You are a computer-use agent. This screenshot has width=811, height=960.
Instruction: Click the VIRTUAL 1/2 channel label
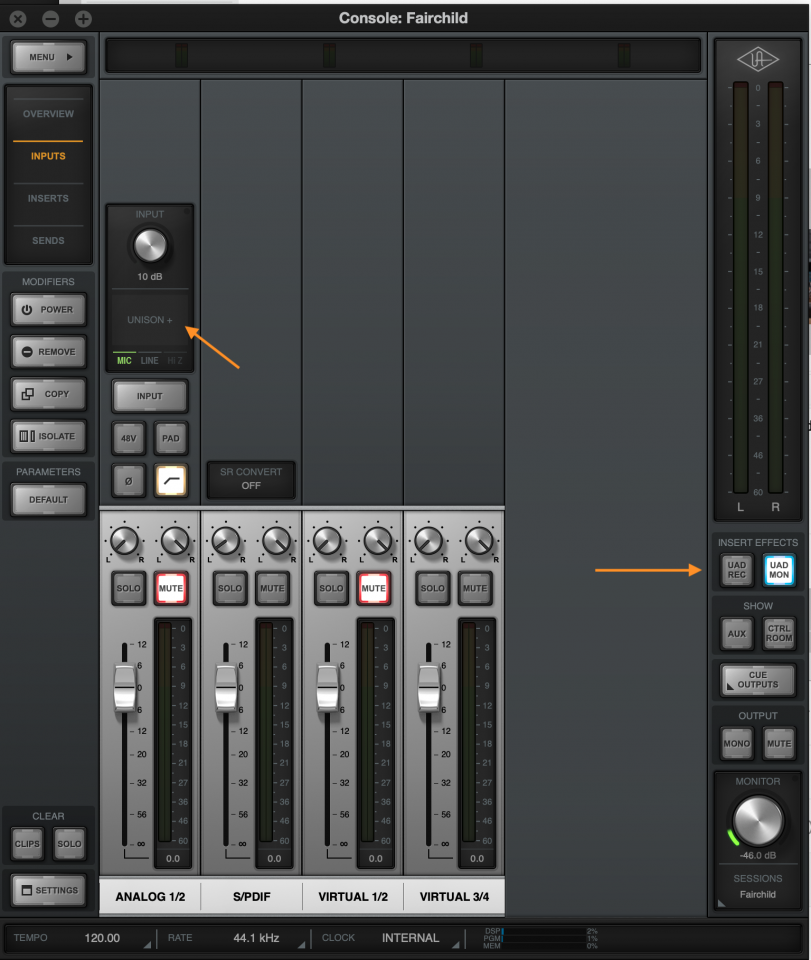[353, 896]
